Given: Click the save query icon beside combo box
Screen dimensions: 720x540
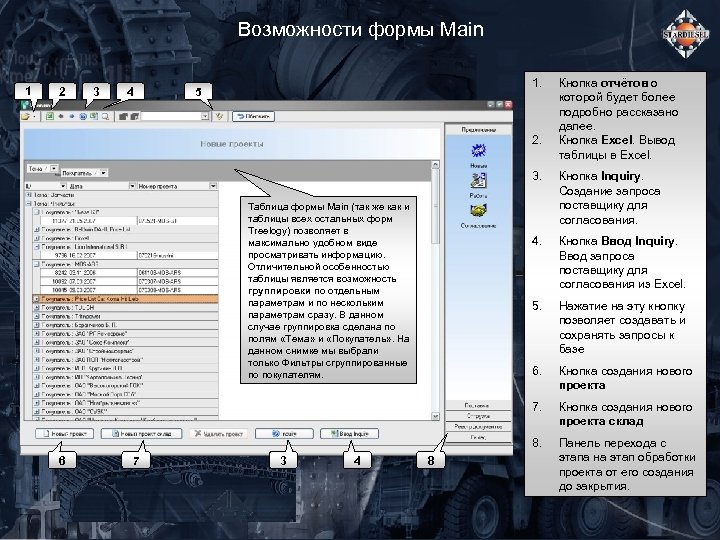Looking at the screenshot, I should pyautogui.click(x=220, y=116).
